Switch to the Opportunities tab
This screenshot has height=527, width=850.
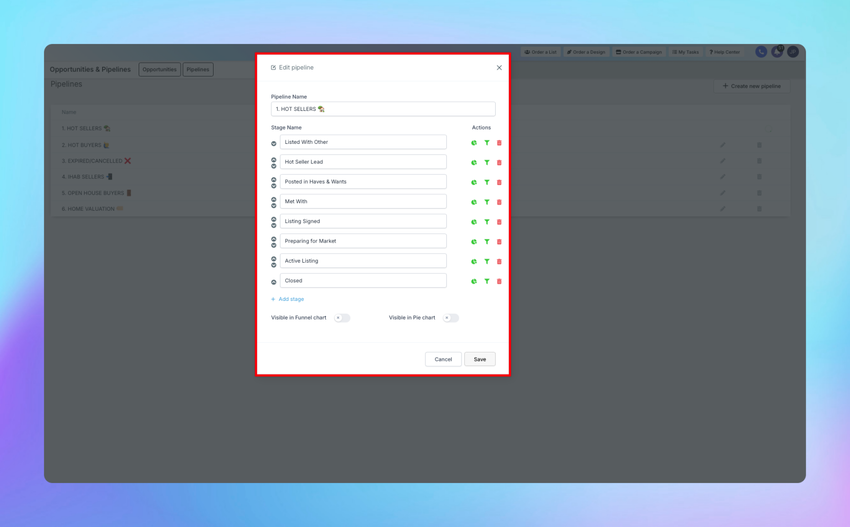pyautogui.click(x=159, y=69)
